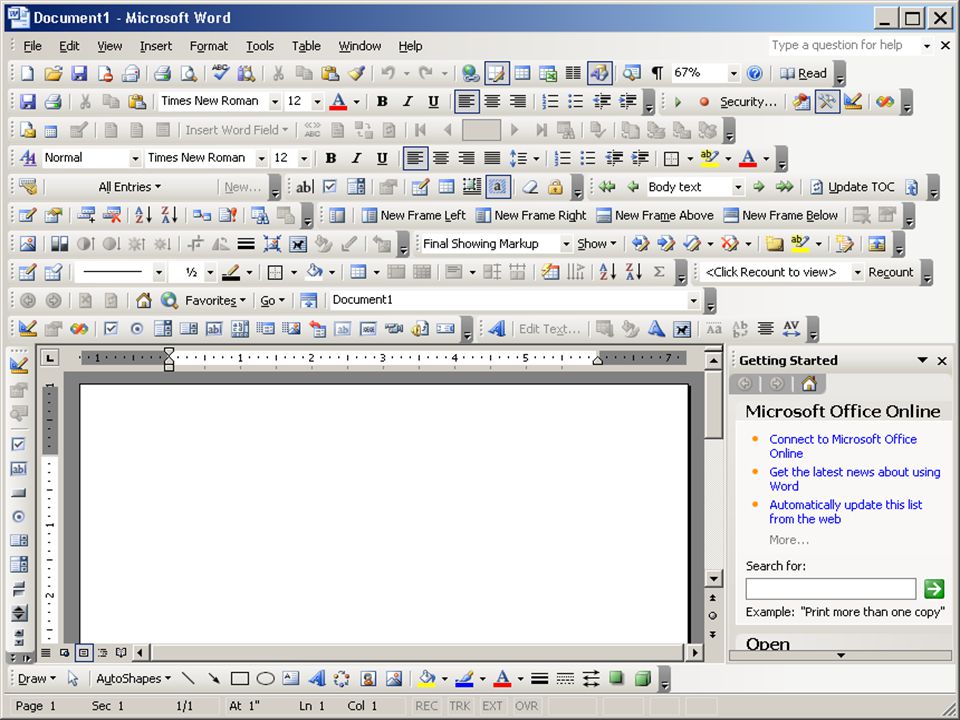Open Zoom 67% dropdown
960x720 pixels.
pos(733,73)
